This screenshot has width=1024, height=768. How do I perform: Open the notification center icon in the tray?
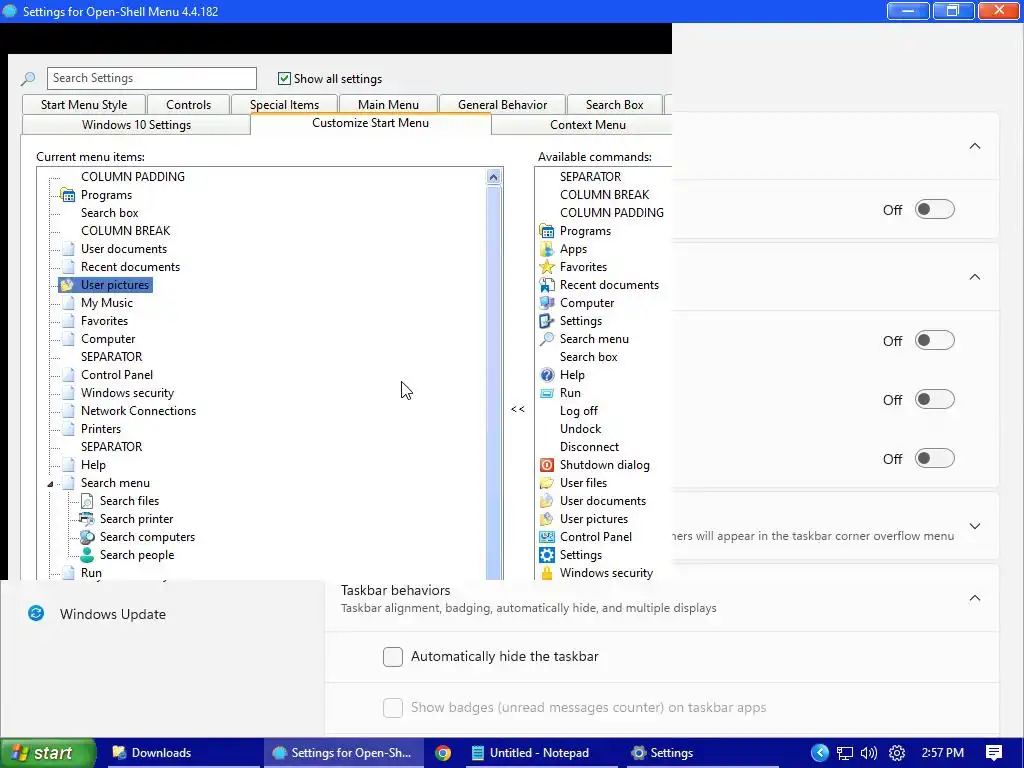coord(994,753)
